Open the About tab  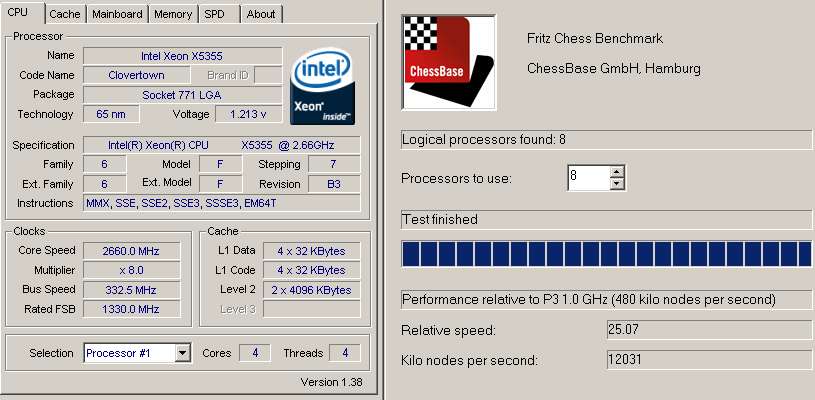261,15
